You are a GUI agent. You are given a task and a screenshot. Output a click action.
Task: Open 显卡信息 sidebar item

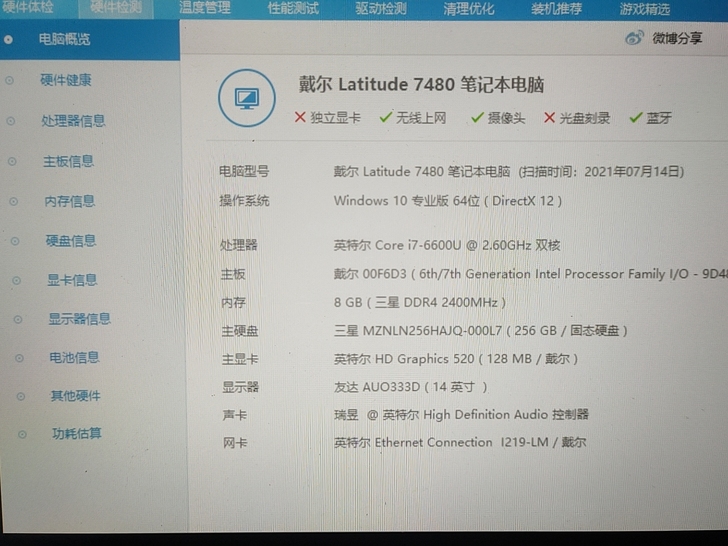click(x=72, y=280)
